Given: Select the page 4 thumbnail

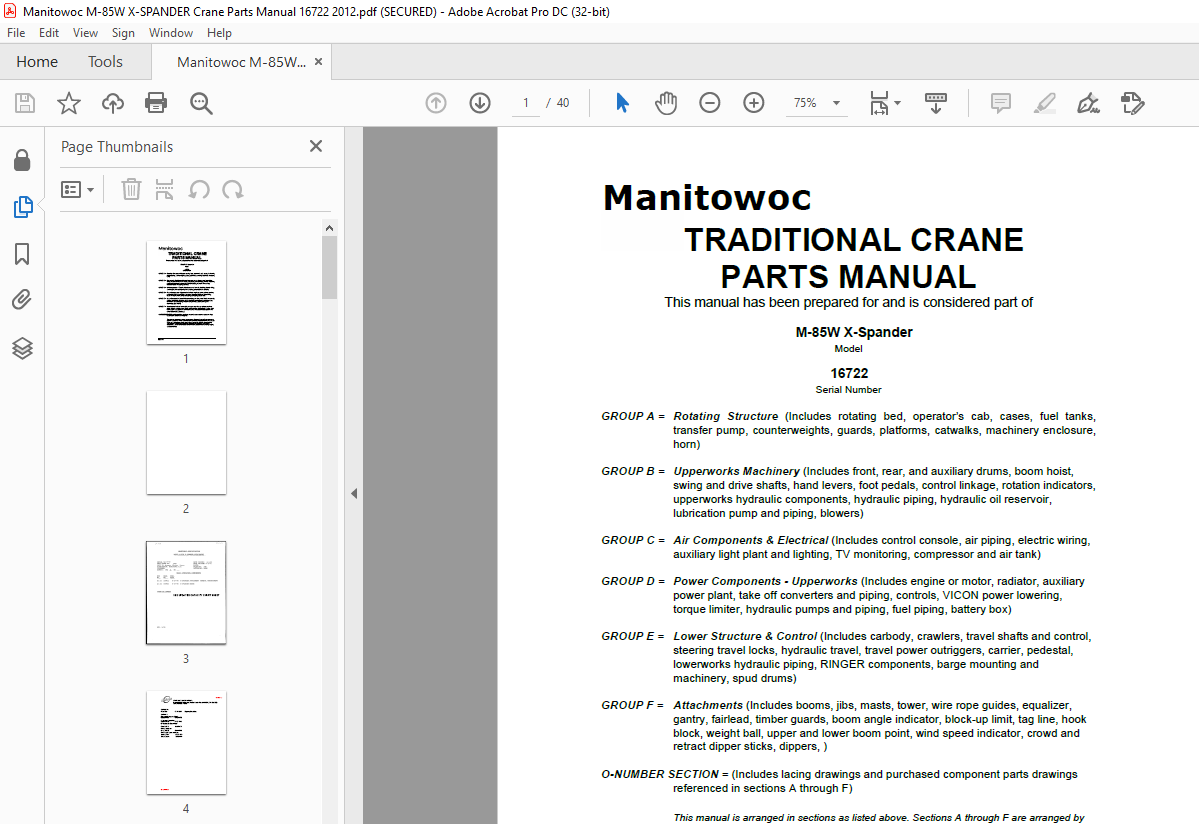Looking at the screenshot, I should click(187, 742).
